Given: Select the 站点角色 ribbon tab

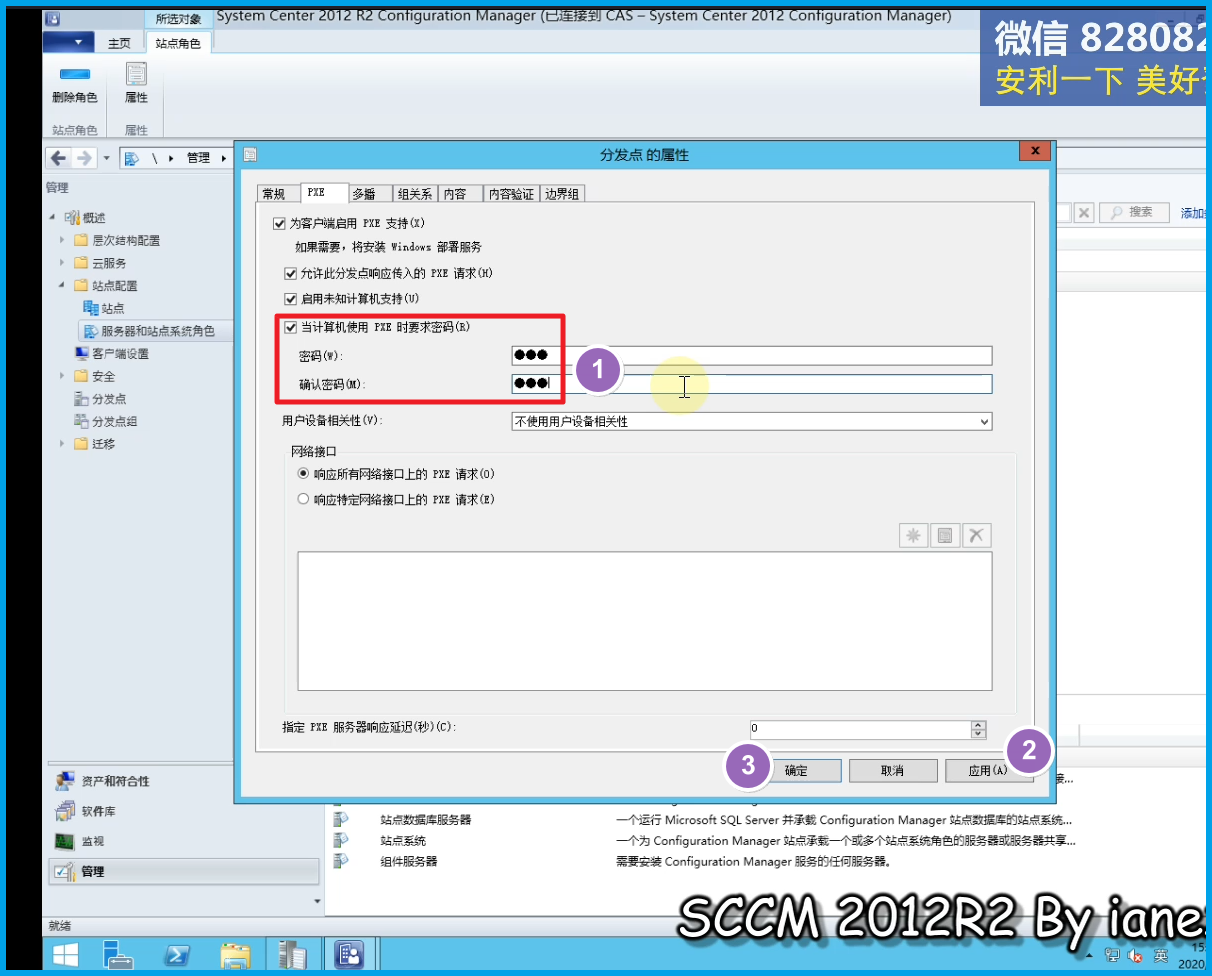Looking at the screenshot, I should 178,43.
